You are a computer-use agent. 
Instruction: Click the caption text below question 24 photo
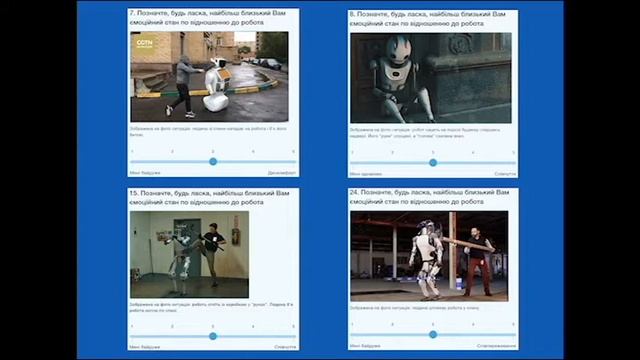pos(414,308)
